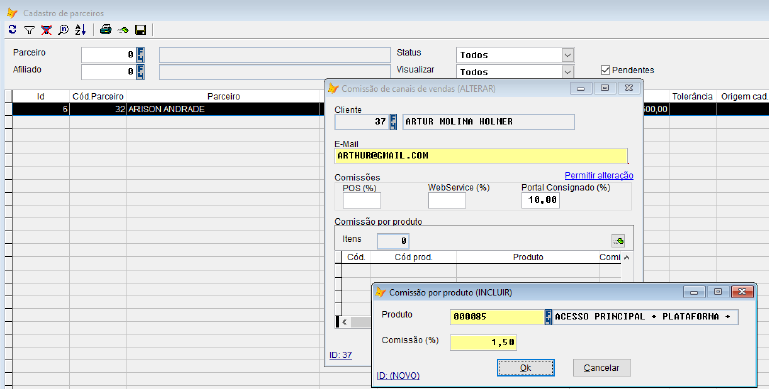Click the Permitir alteração link
The image size is (769, 389).
coord(599,175)
